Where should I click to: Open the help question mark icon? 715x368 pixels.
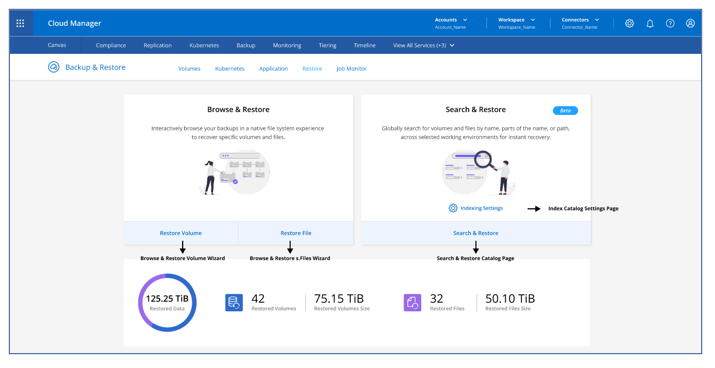pyautogui.click(x=670, y=23)
